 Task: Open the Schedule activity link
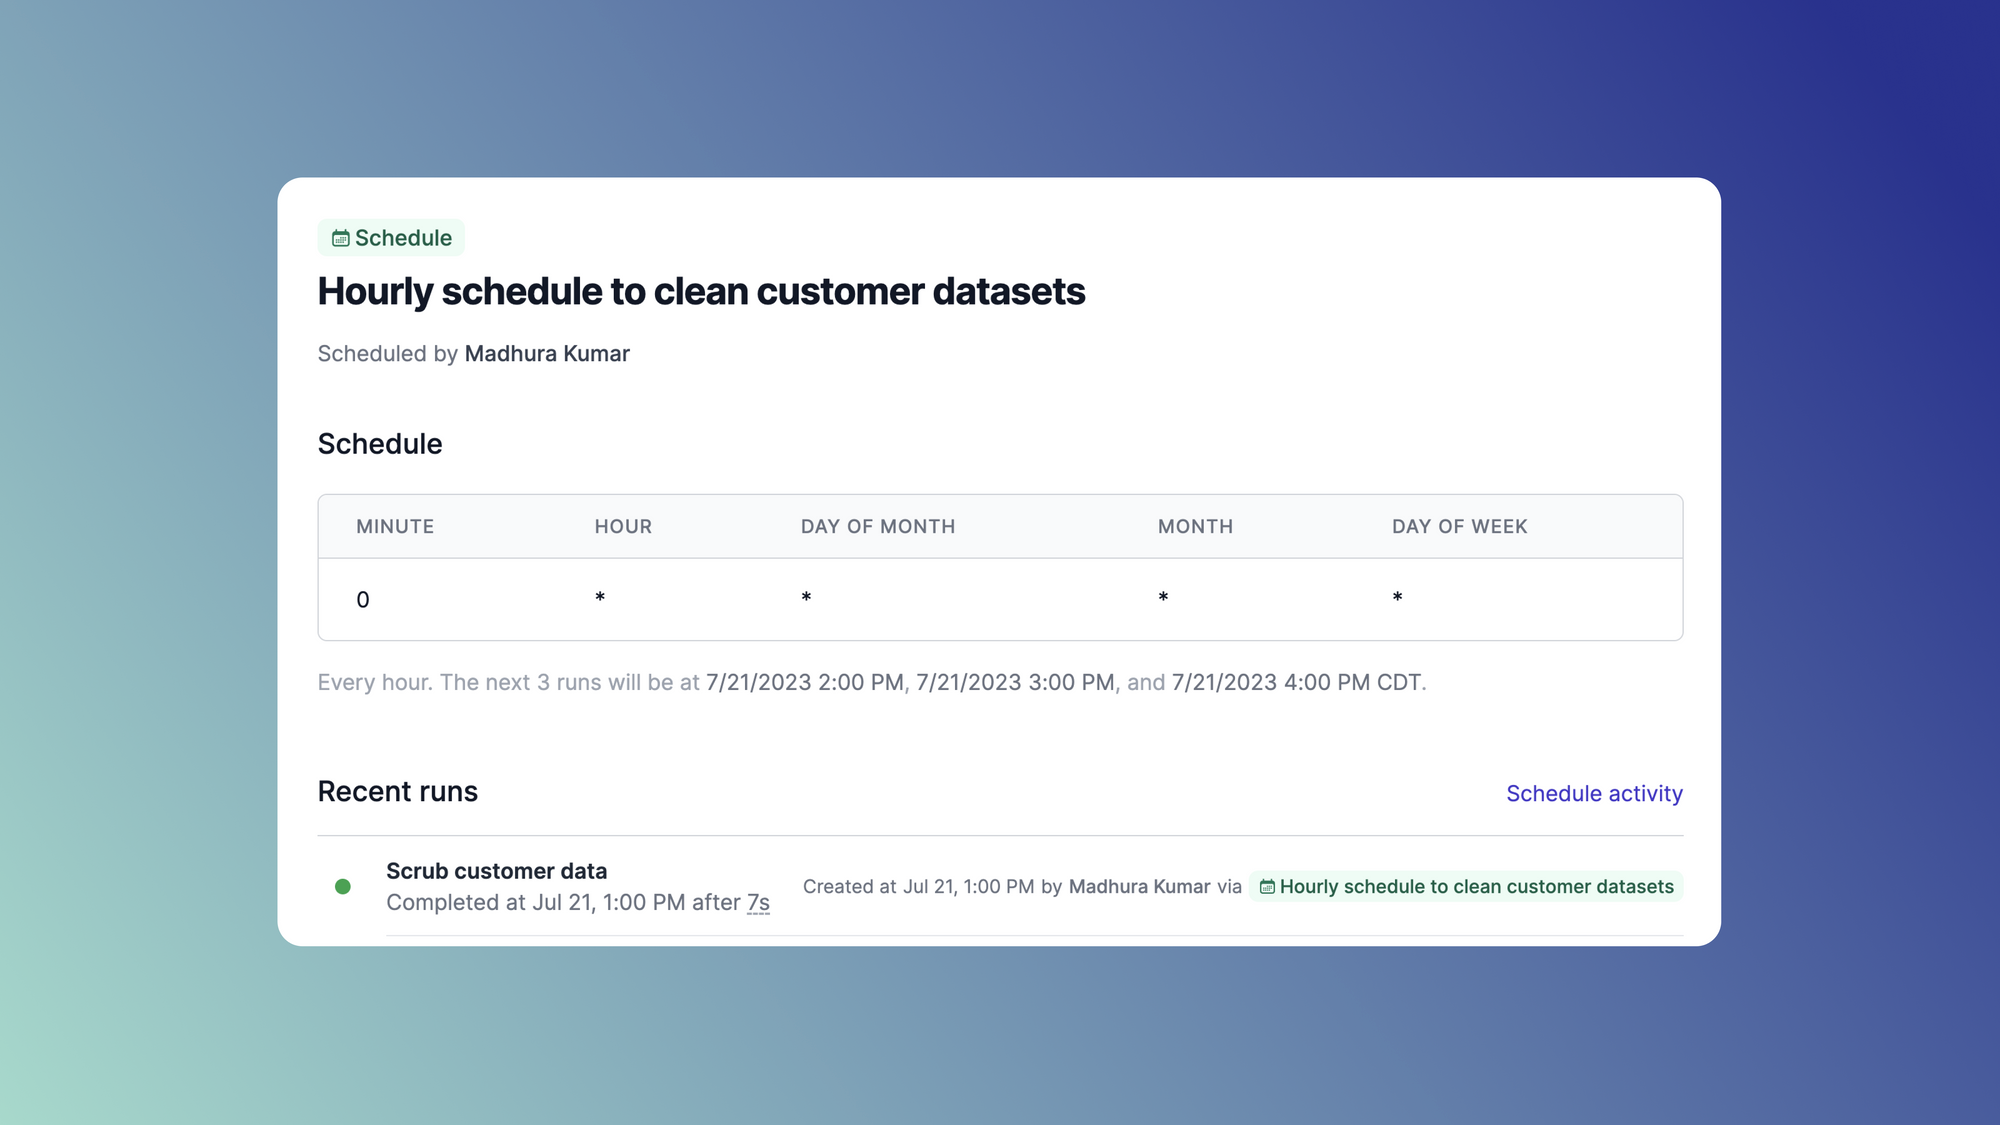pyautogui.click(x=1594, y=793)
